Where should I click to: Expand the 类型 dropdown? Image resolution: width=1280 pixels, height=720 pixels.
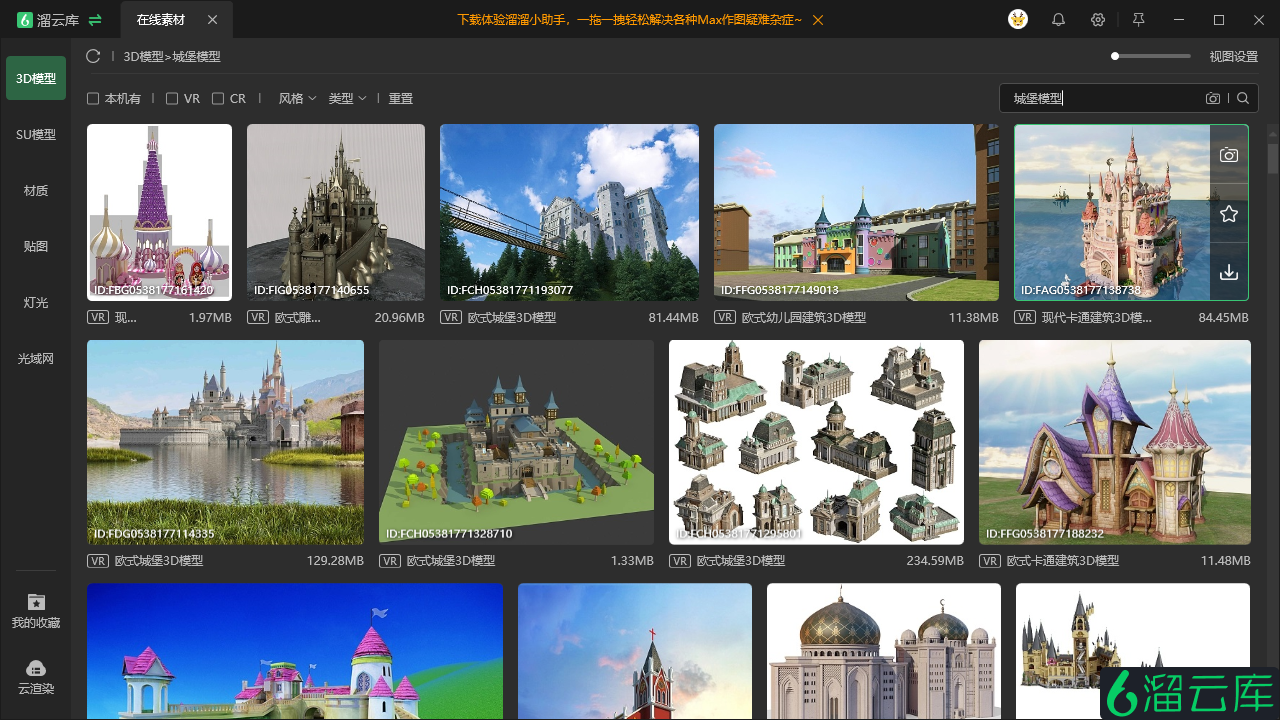coord(347,98)
